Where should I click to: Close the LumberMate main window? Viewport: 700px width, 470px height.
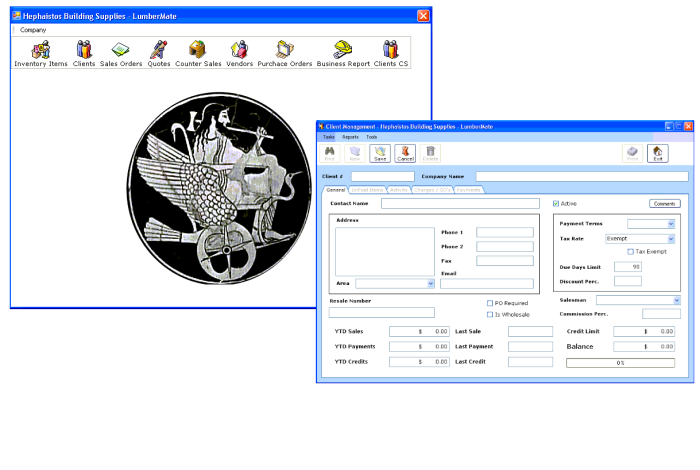(x=423, y=16)
